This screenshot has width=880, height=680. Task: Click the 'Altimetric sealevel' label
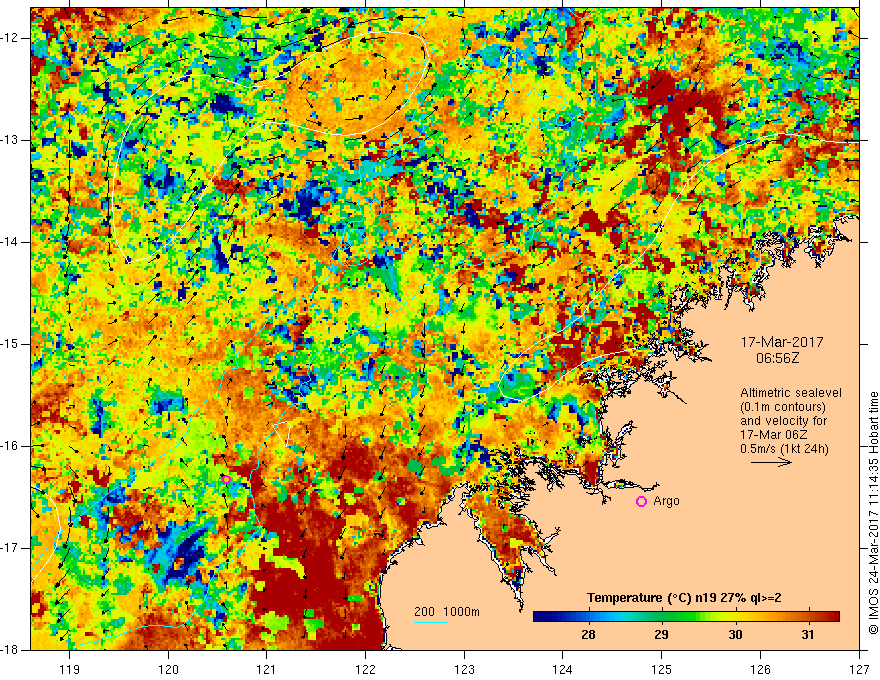[x=791, y=393]
